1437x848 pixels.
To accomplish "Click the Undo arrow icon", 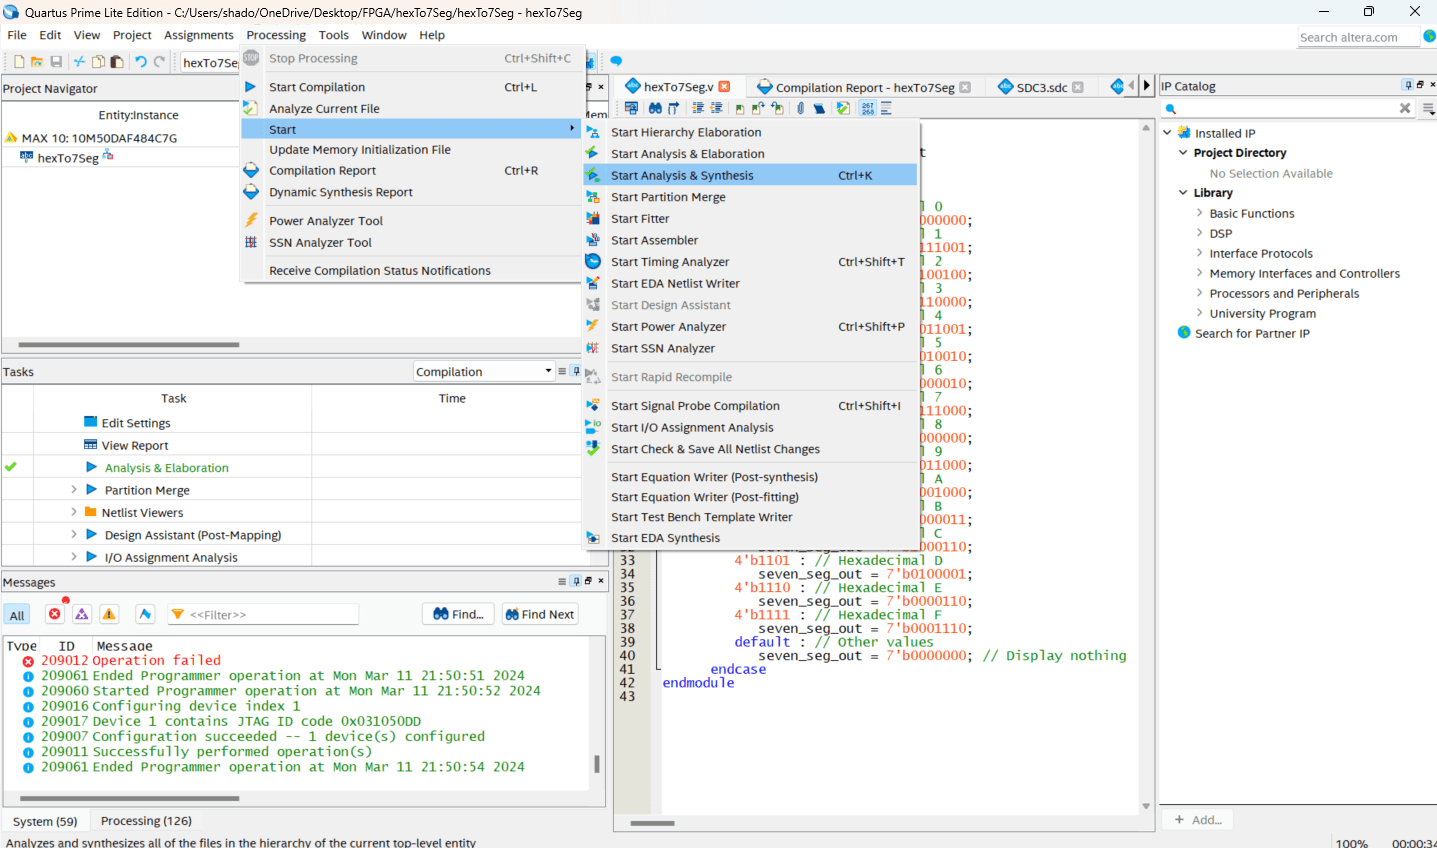I will 141,62.
